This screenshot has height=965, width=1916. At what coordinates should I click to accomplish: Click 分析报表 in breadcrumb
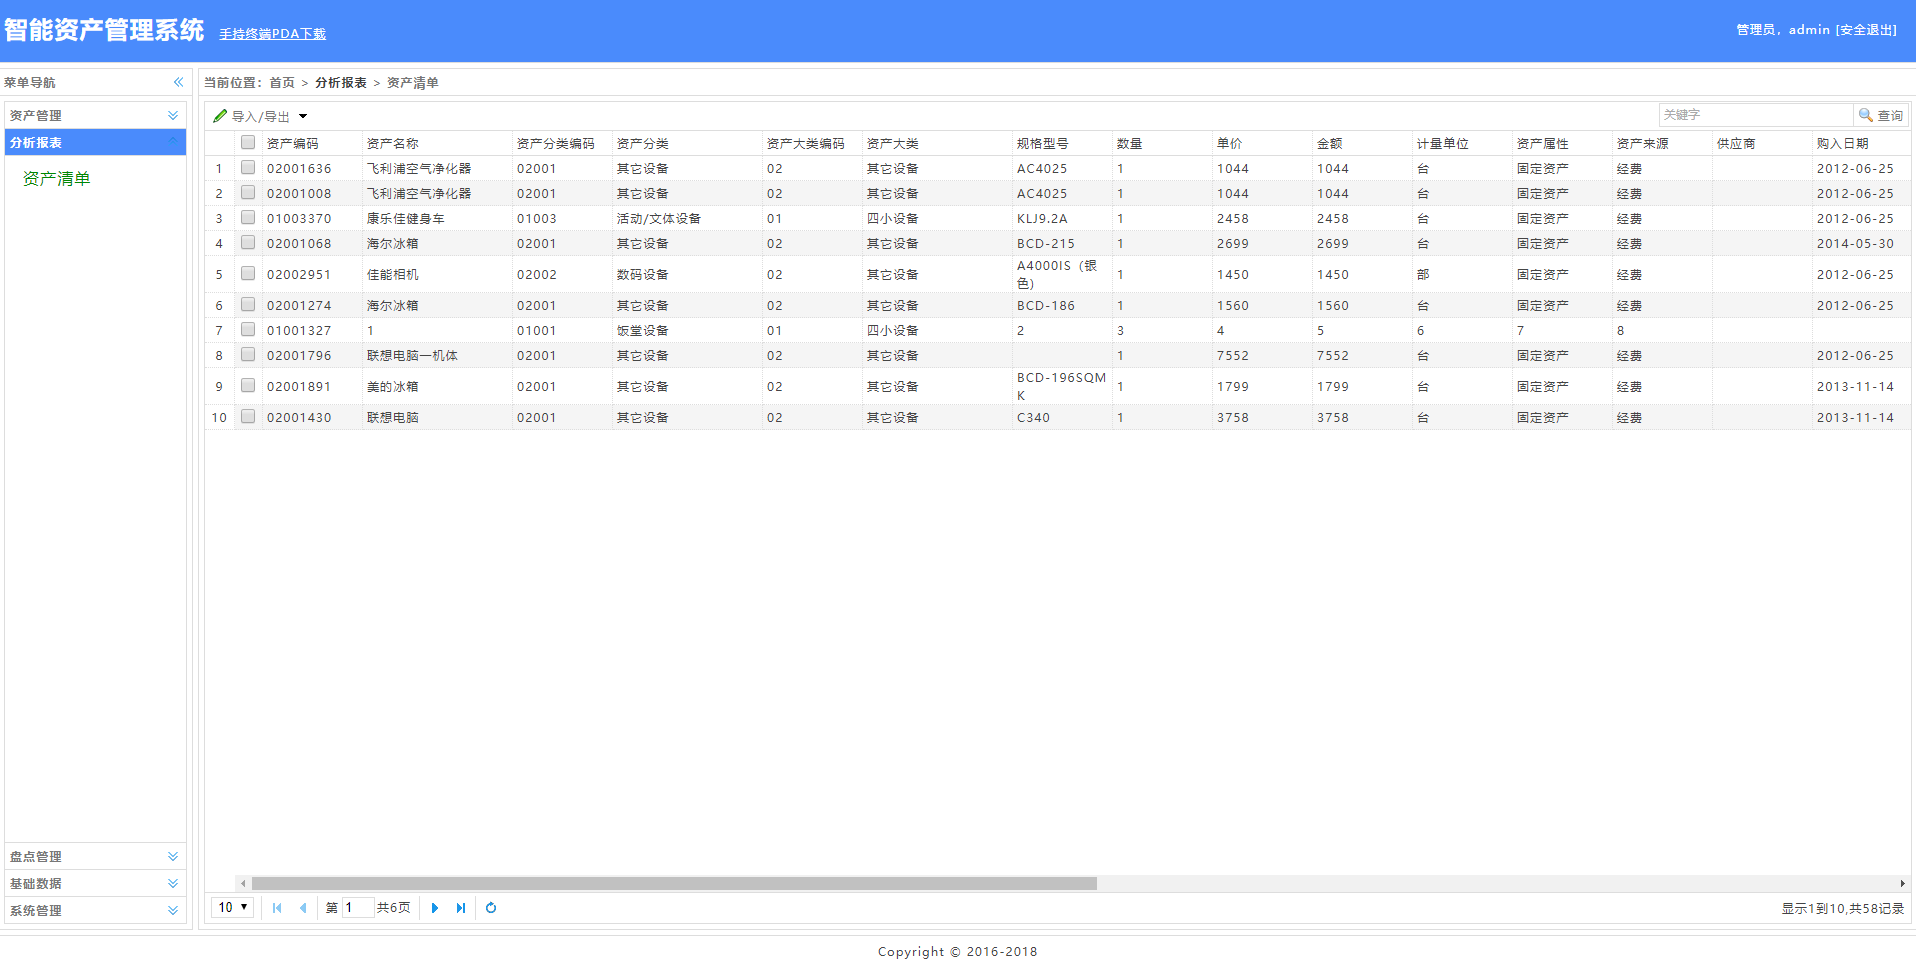[x=341, y=83]
